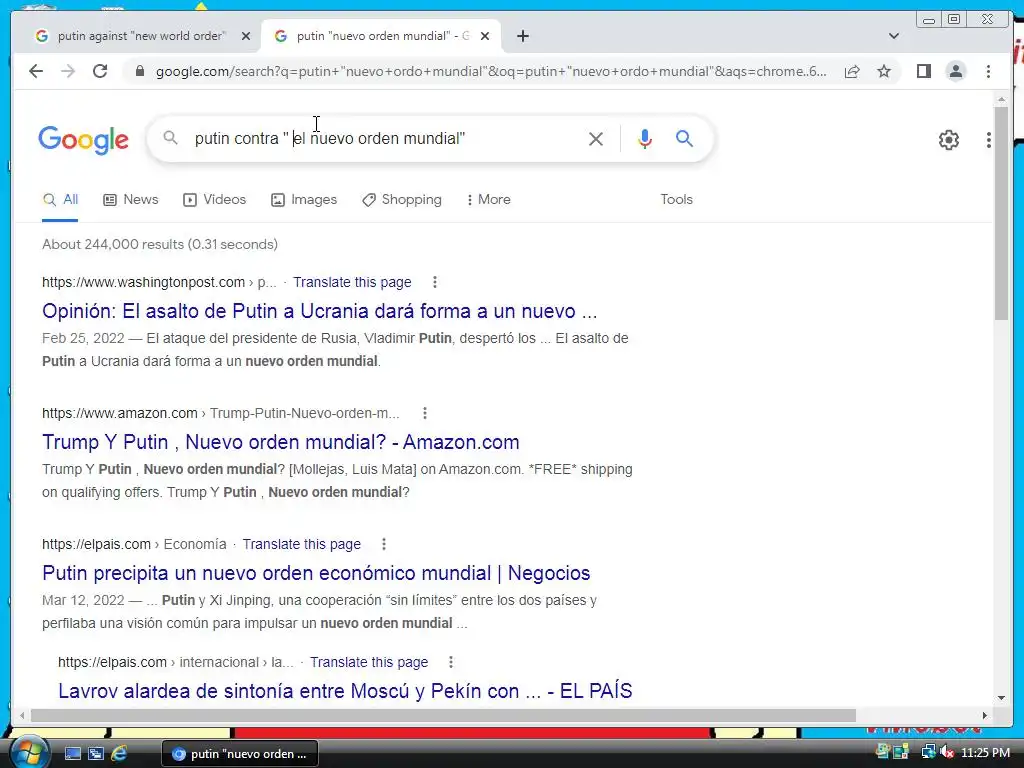Translate the elpais internacional result
The height and width of the screenshot is (768, 1024).
click(369, 662)
